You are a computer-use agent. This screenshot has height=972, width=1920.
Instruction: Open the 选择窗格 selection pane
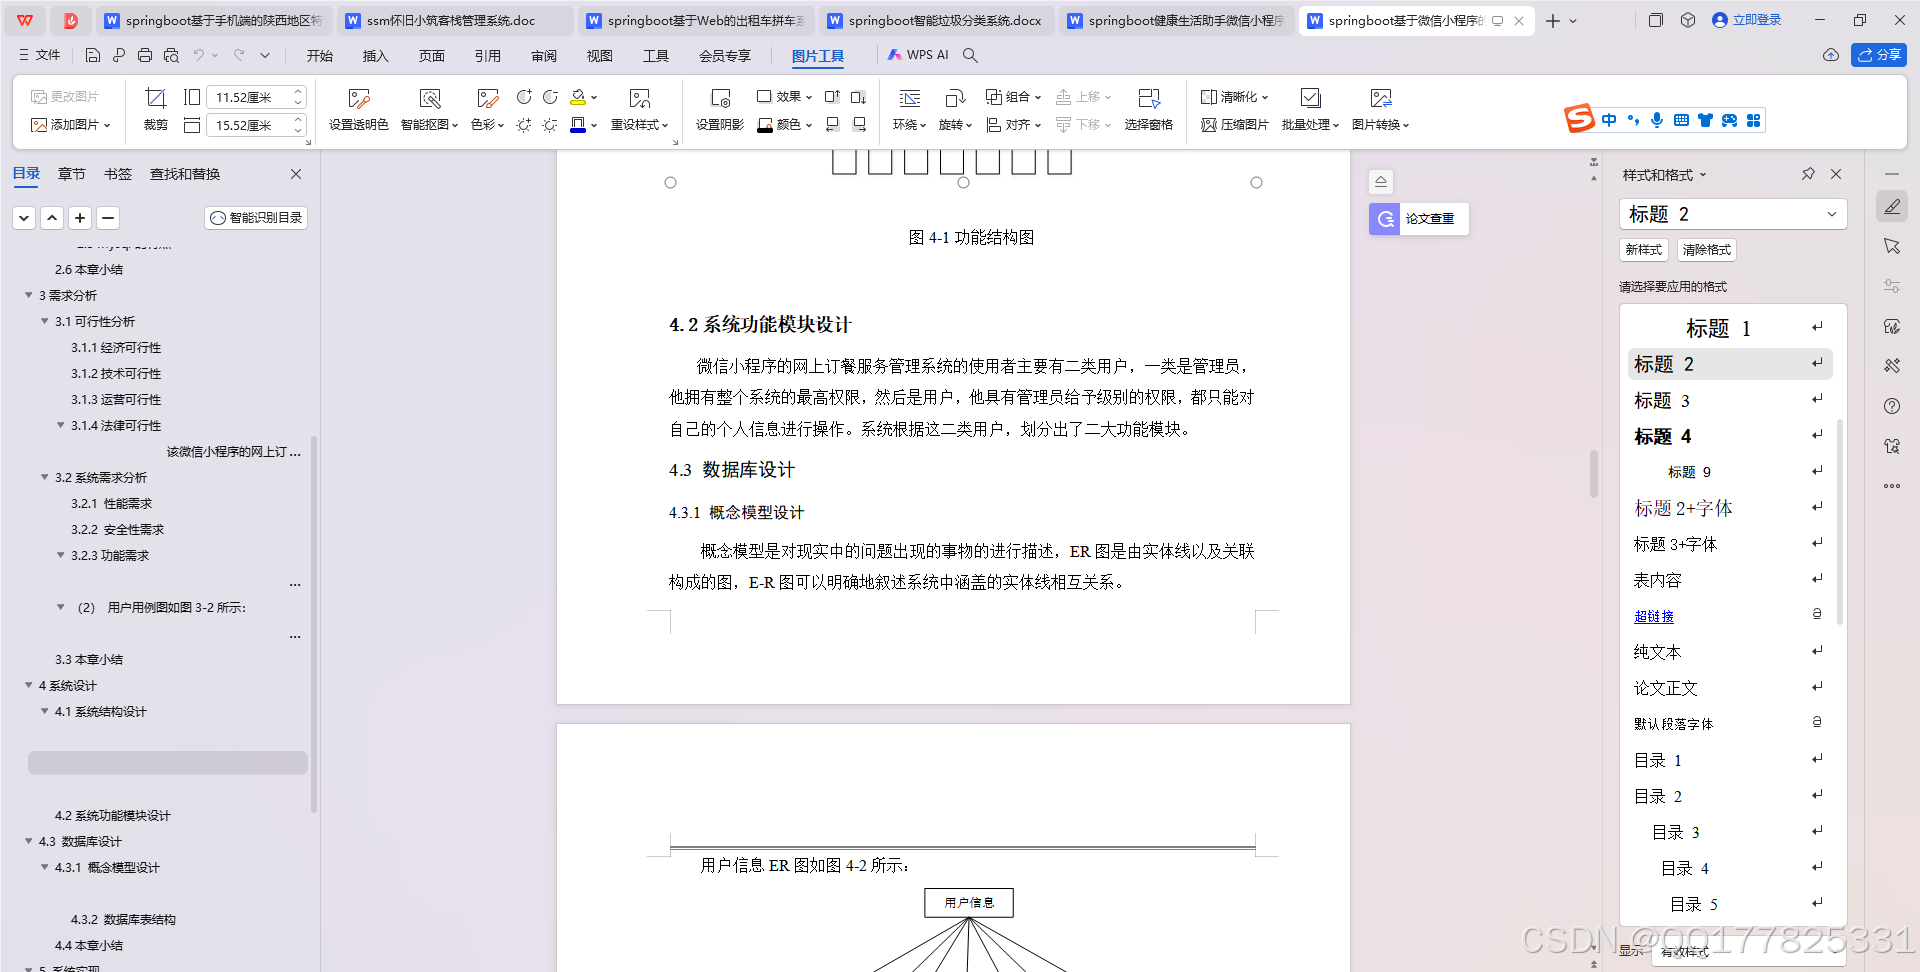pyautogui.click(x=1149, y=108)
